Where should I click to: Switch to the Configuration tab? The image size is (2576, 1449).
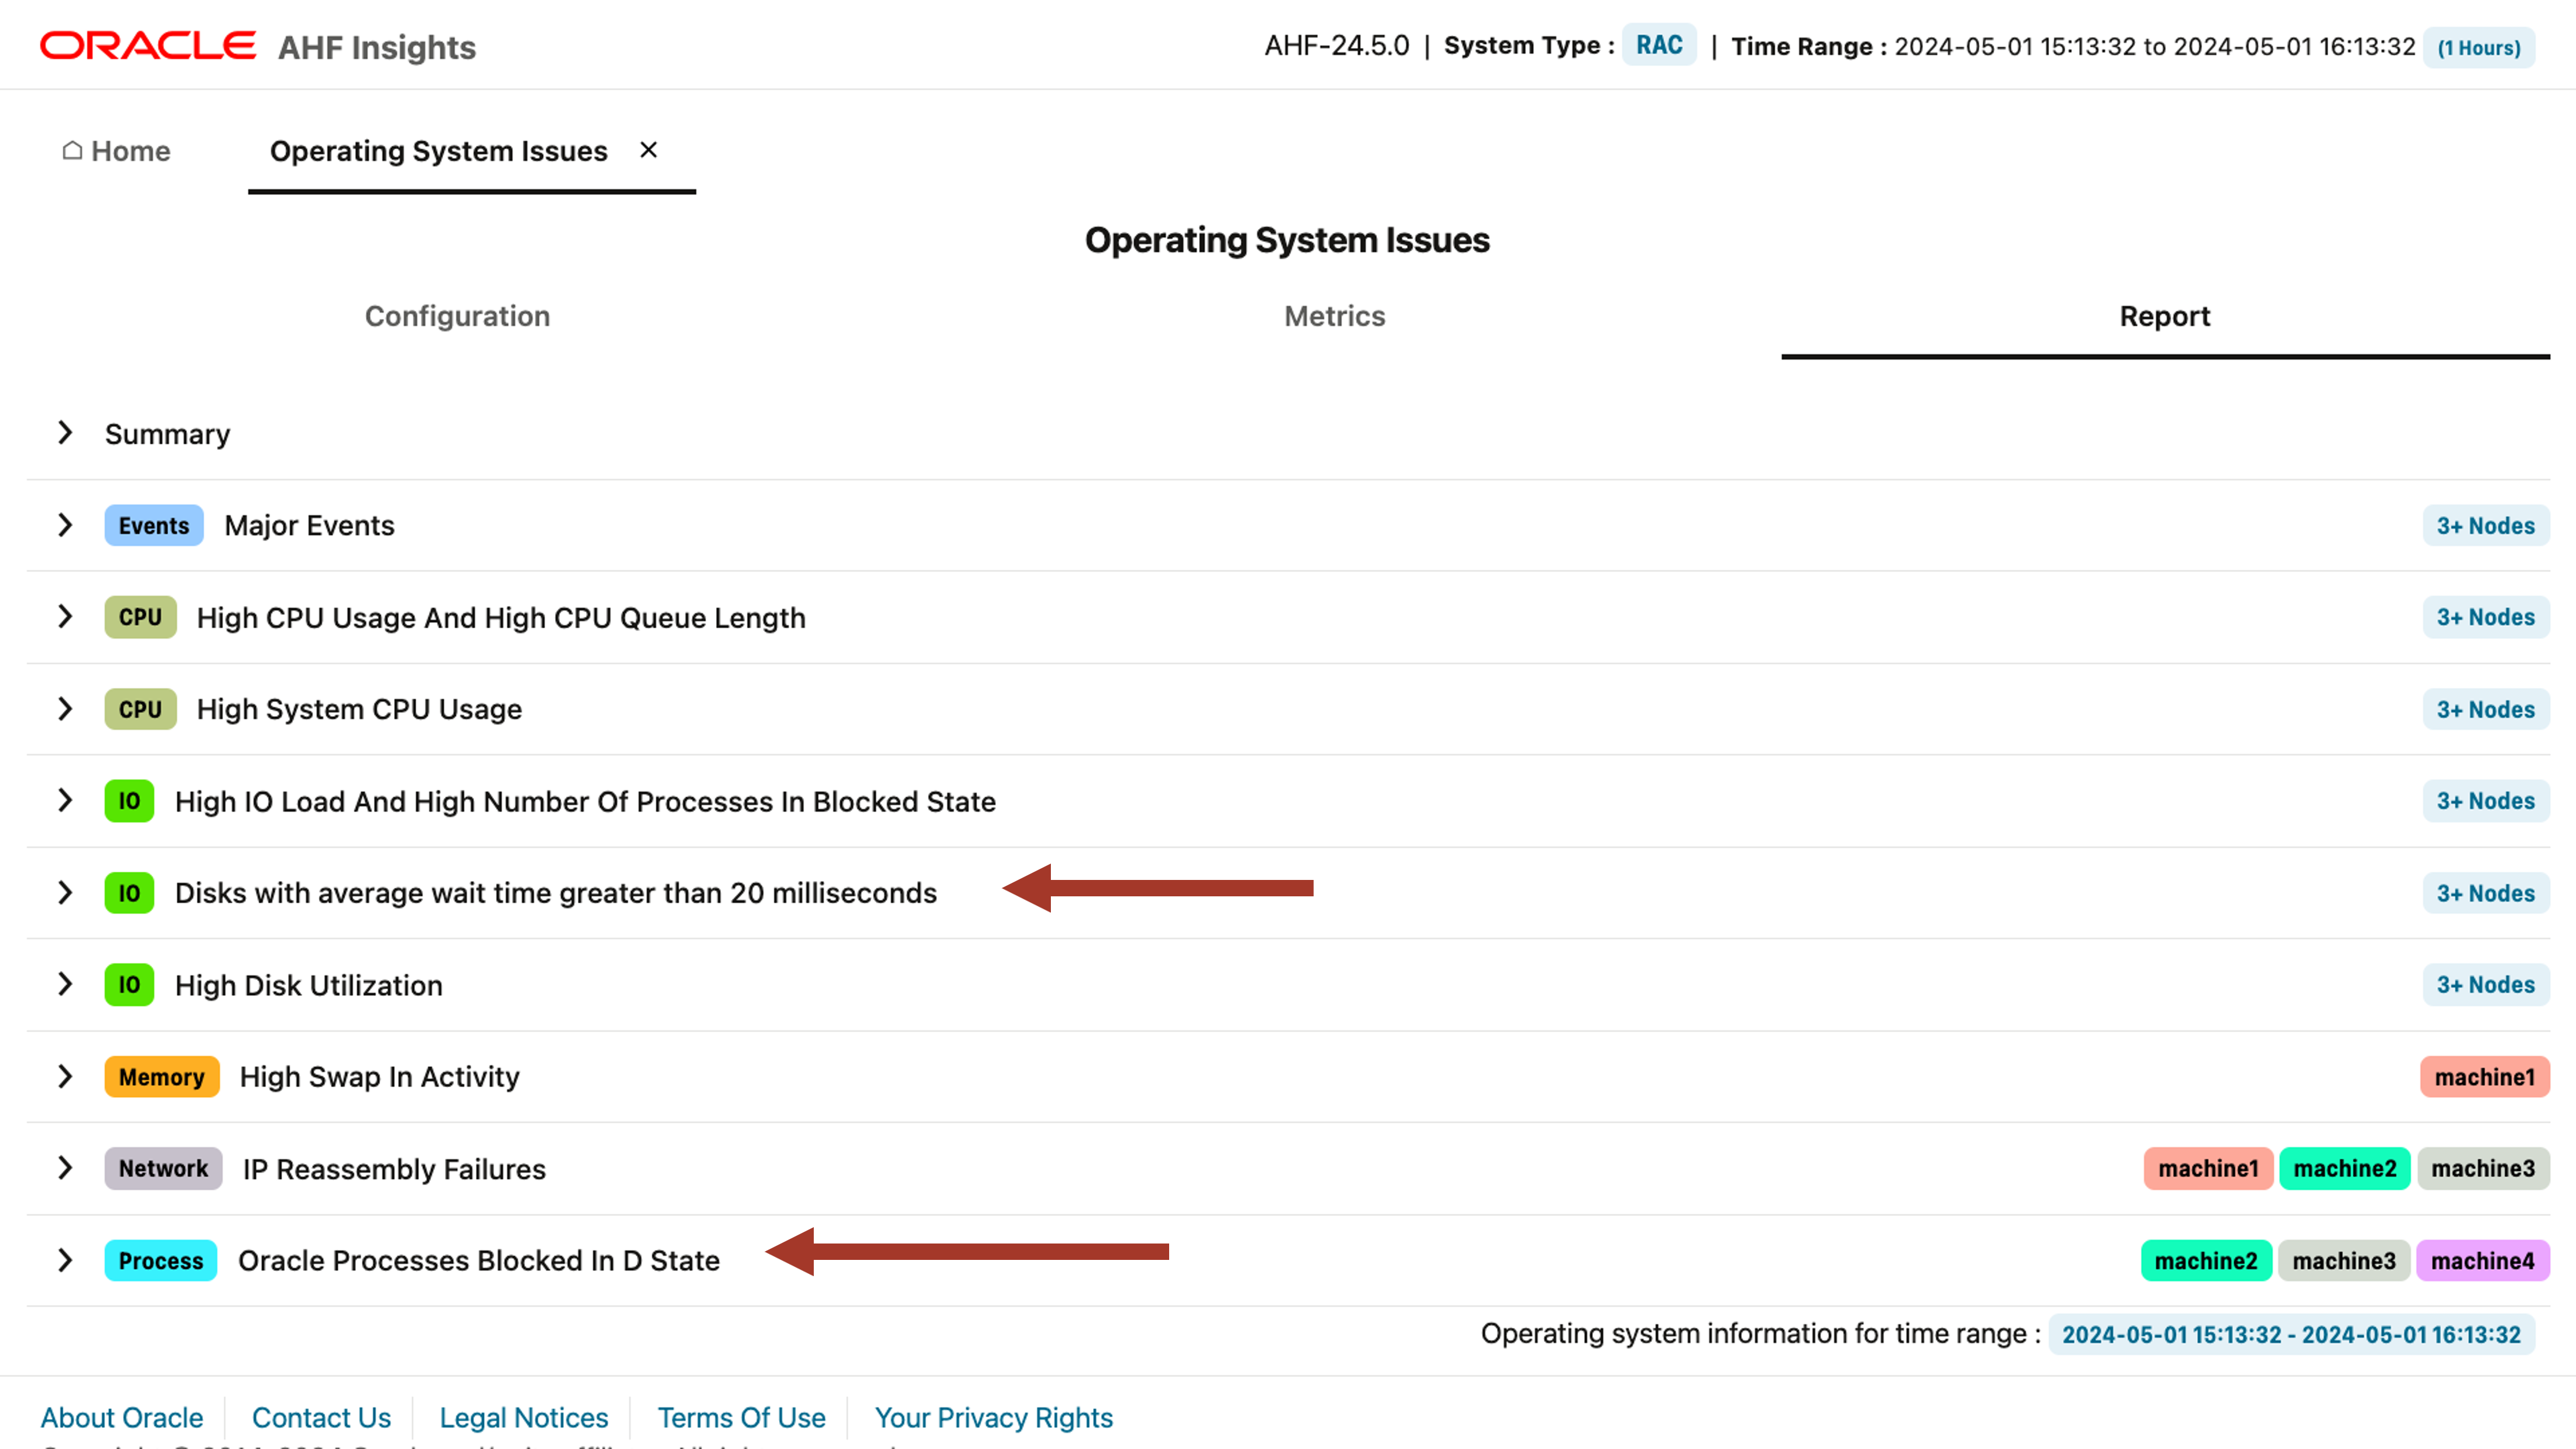tap(457, 316)
